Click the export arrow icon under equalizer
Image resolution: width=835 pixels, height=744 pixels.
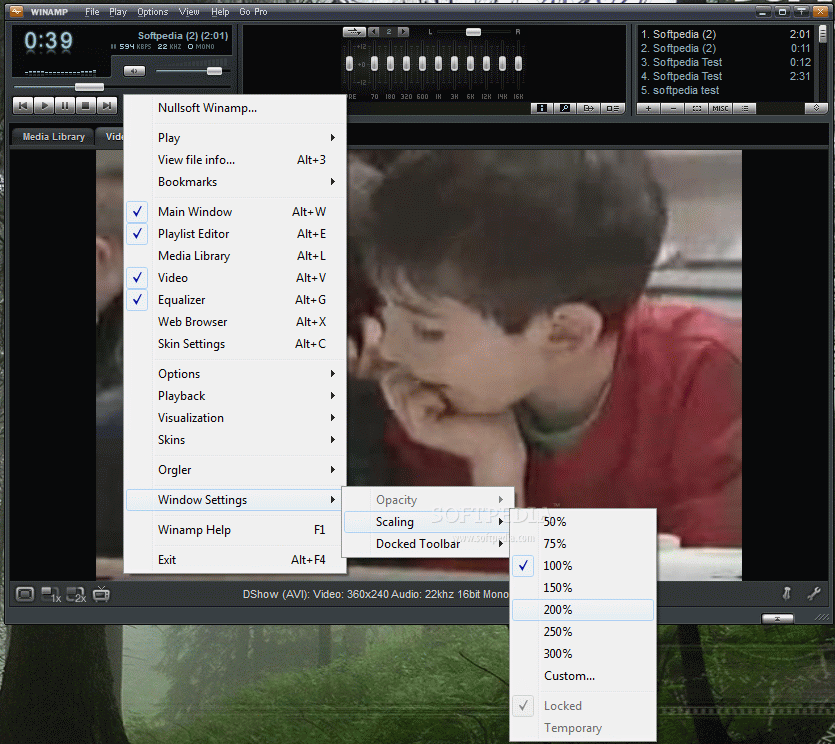[588, 108]
